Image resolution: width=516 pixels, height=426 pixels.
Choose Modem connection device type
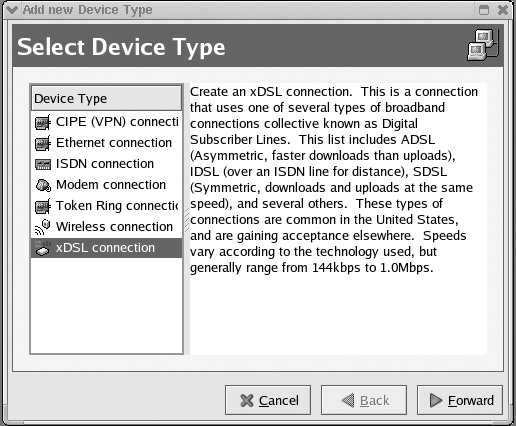click(107, 185)
